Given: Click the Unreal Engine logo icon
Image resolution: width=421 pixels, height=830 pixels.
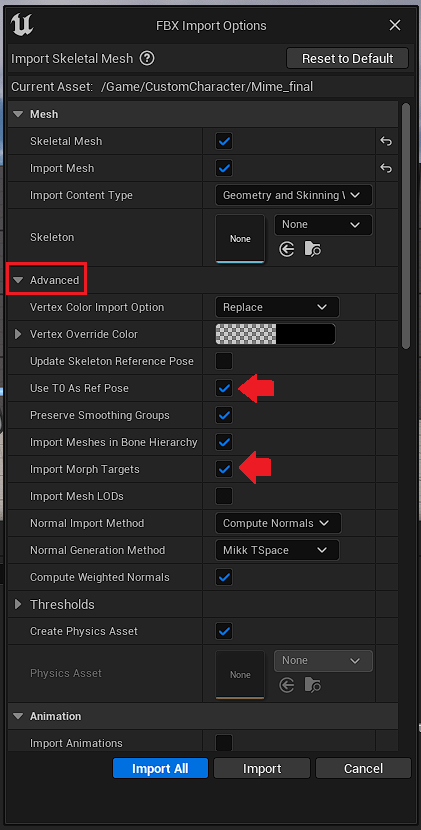Looking at the screenshot, I should pyautogui.click(x=22, y=25).
